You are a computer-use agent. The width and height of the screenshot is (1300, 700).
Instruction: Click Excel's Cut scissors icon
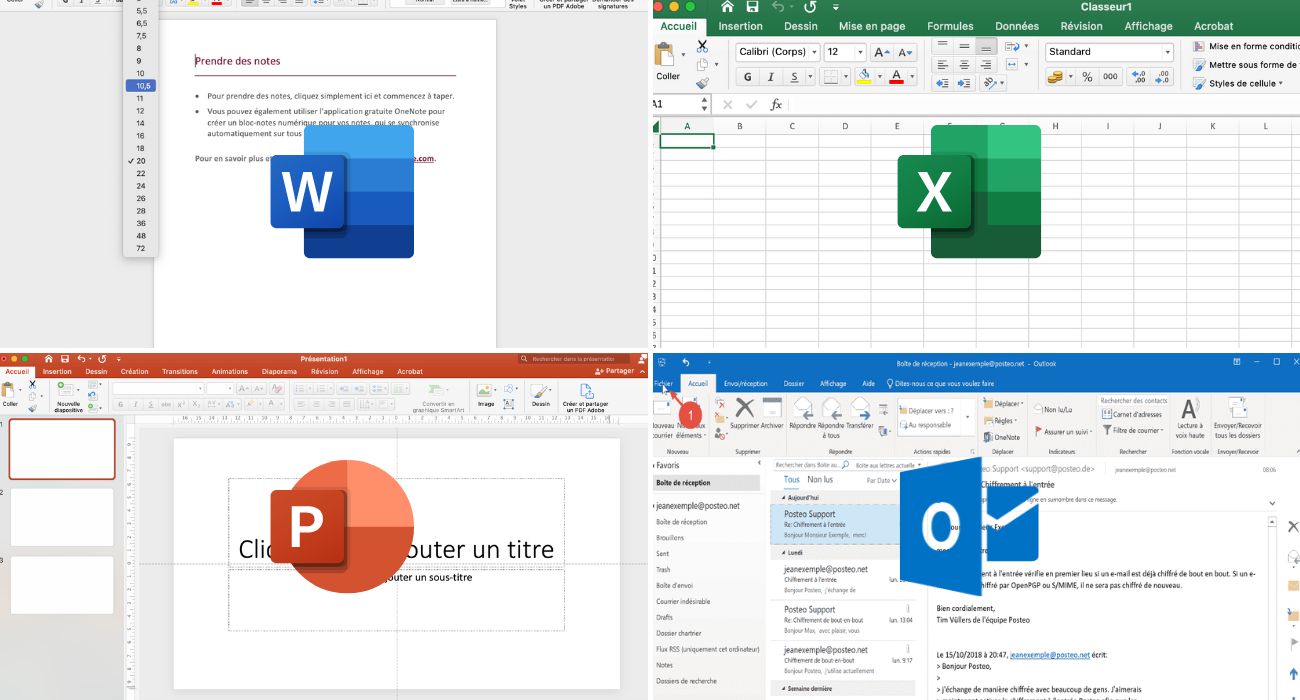pyautogui.click(x=702, y=45)
